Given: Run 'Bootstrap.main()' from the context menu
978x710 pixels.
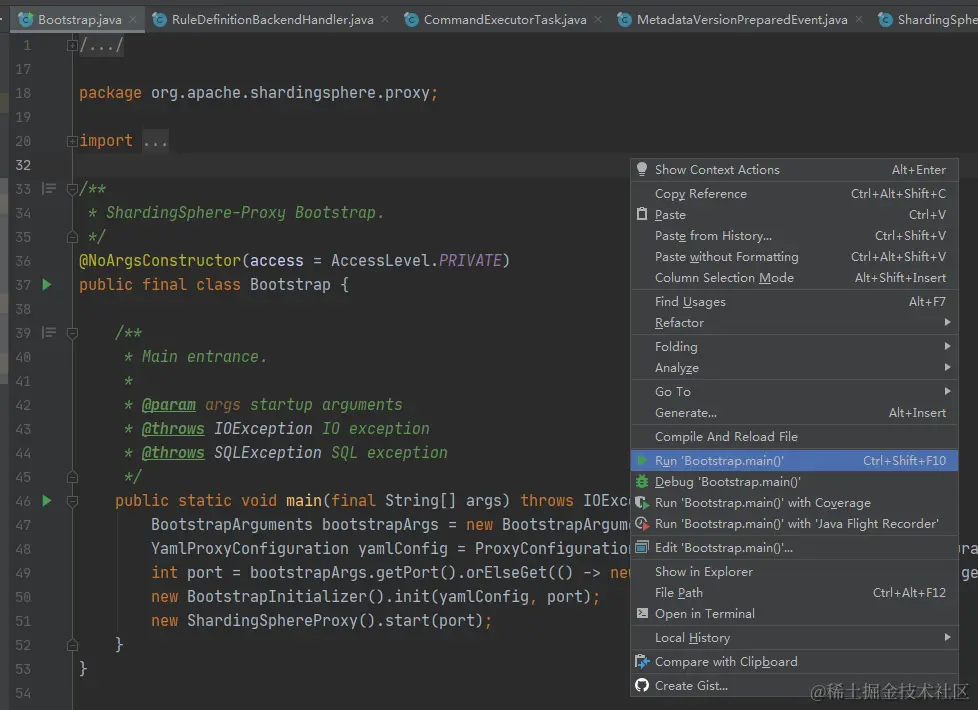Looking at the screenshot, I should (x=794, y=460).
